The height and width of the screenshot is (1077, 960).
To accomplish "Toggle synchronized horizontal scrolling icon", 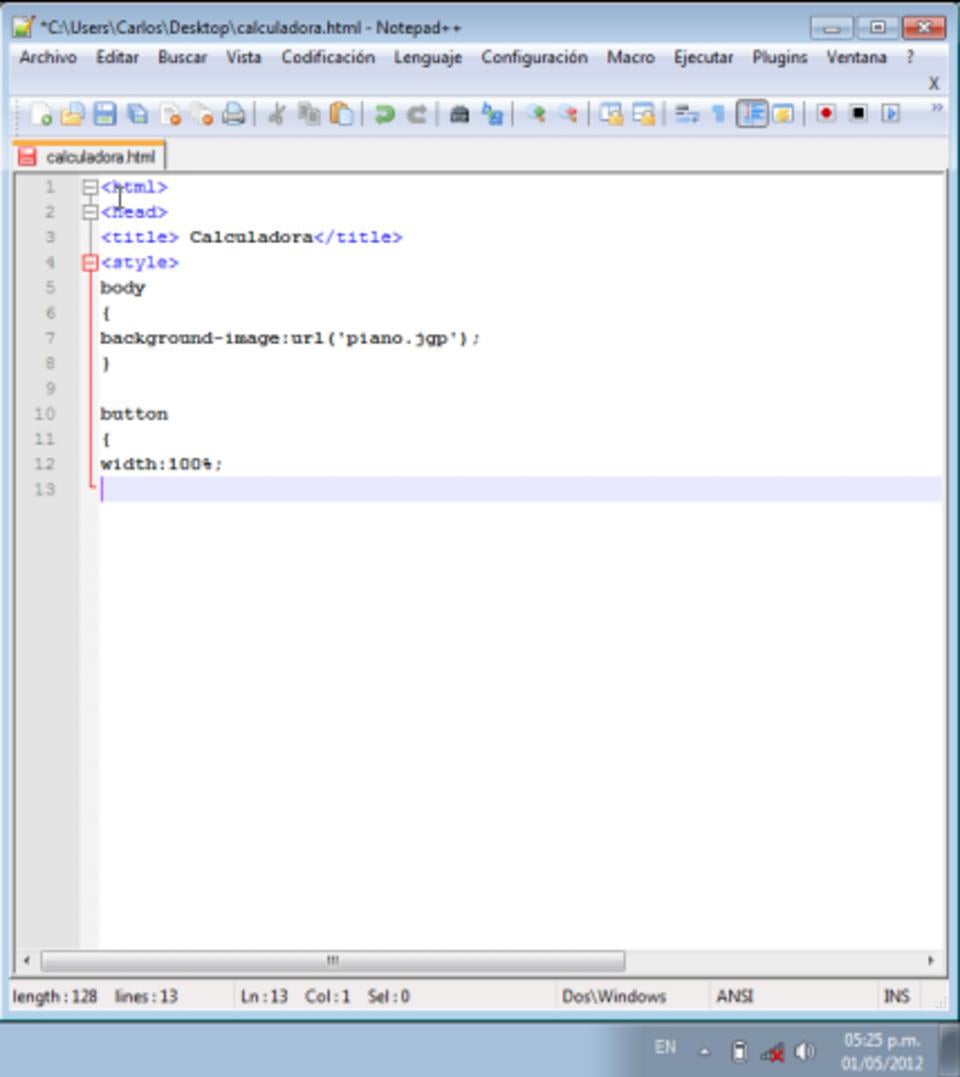I will pos(643,114).
